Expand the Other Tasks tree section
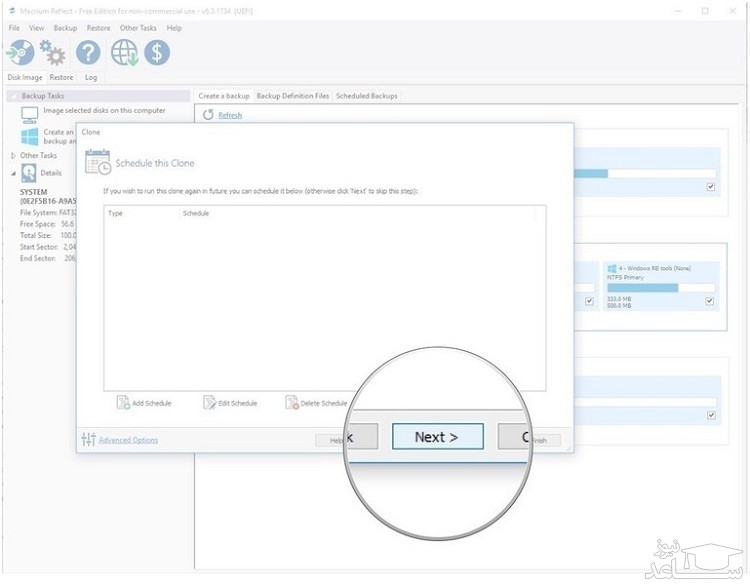Viewport: 750px width, 586px height. pos(13,156)
